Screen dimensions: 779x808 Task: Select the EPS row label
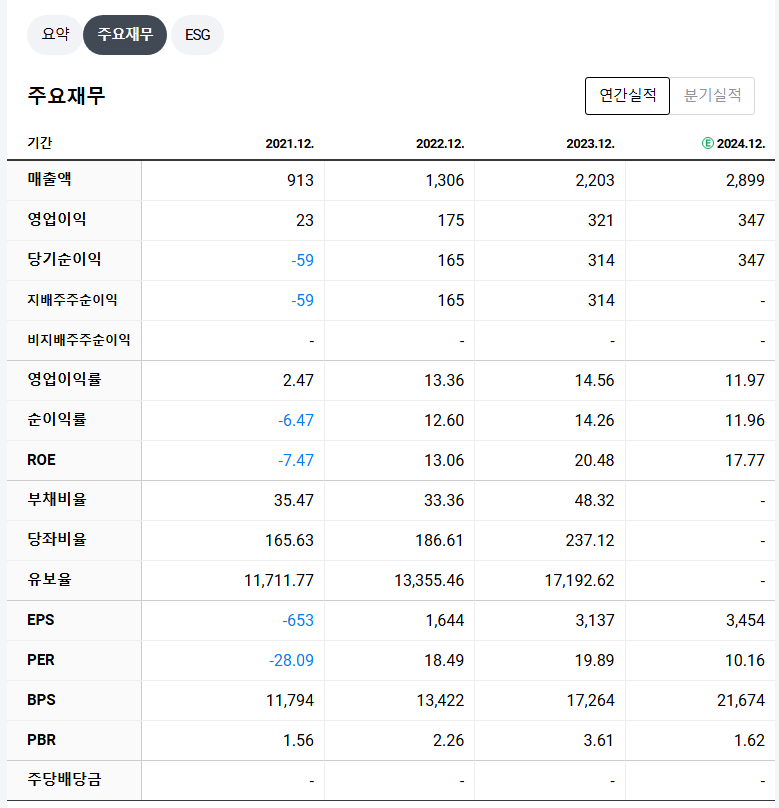(x=41, y=620)
